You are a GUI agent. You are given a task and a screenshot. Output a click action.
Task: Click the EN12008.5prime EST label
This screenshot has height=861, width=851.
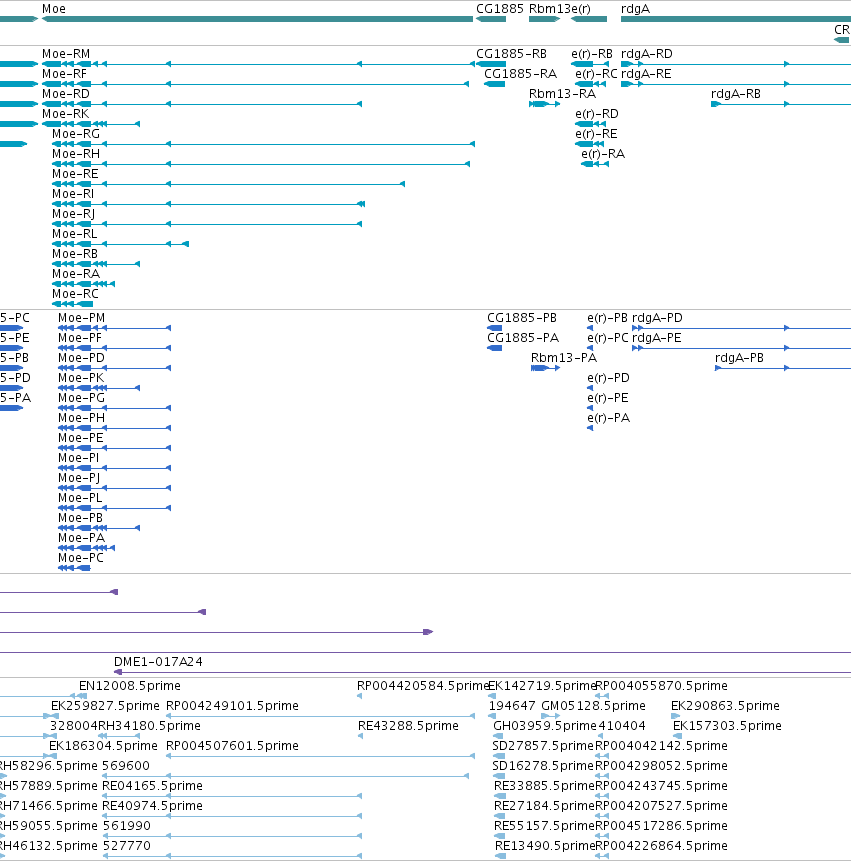coord(130,686)
